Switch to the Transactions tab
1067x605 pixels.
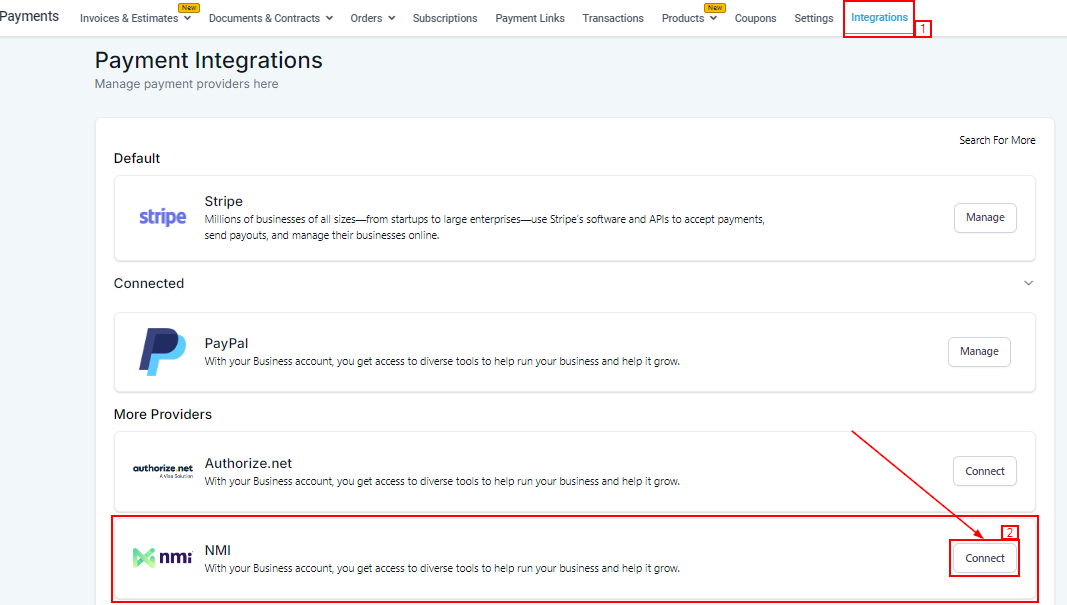[612, 18]
